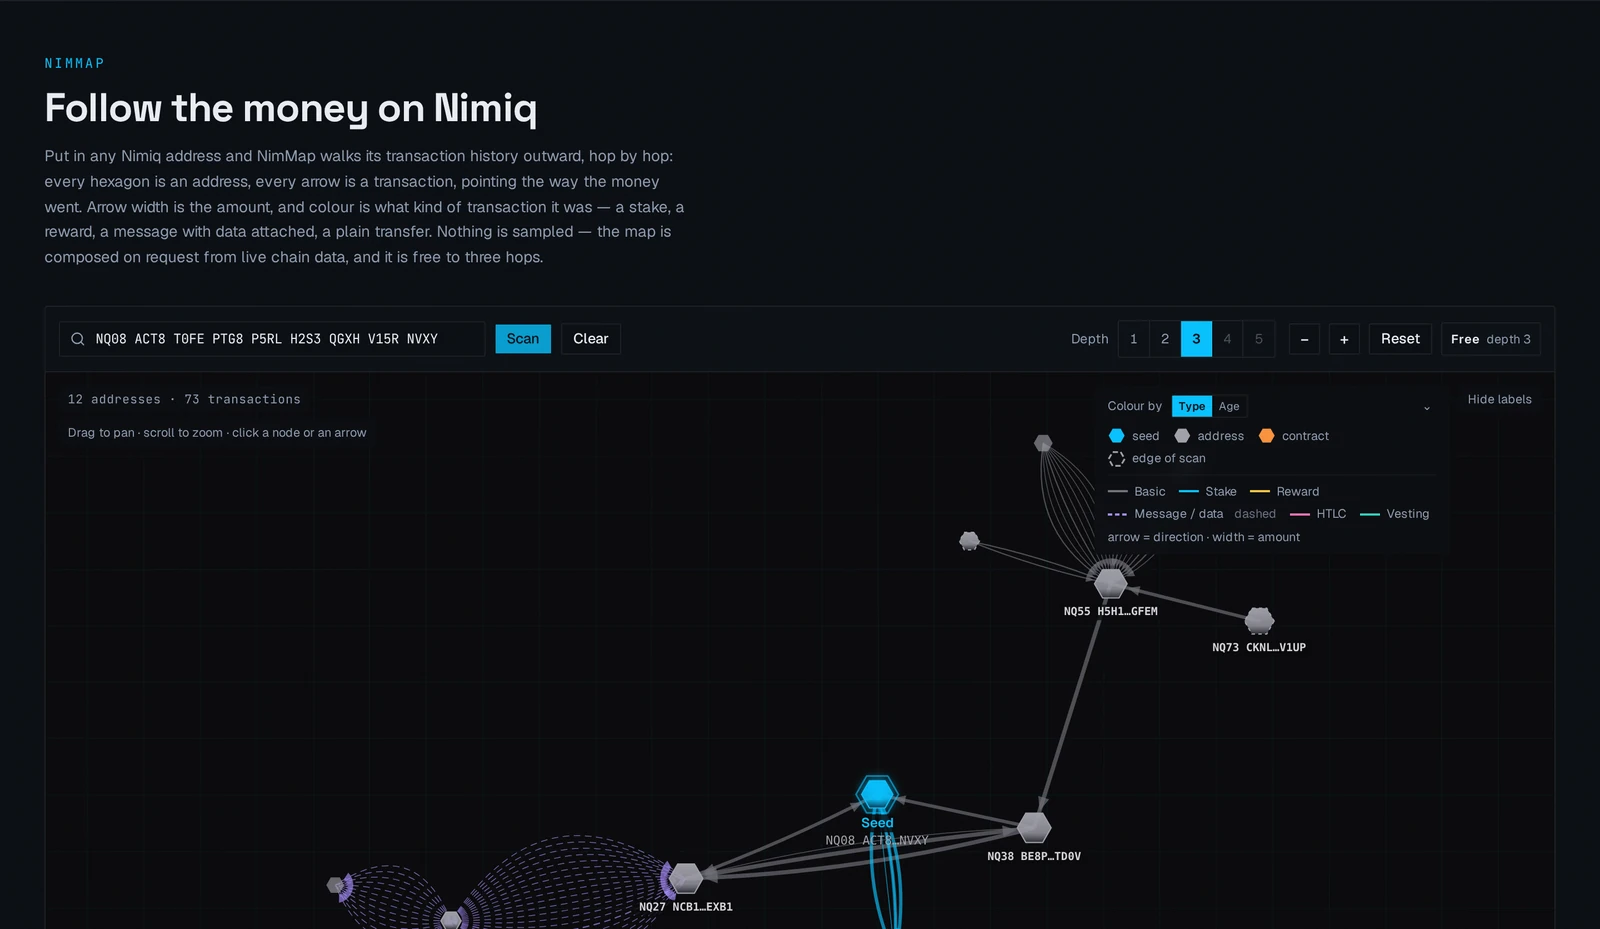Clear the address field with Clear
Image resolution: width=1600 pixels, height=929 pixels.
[591, 339]
